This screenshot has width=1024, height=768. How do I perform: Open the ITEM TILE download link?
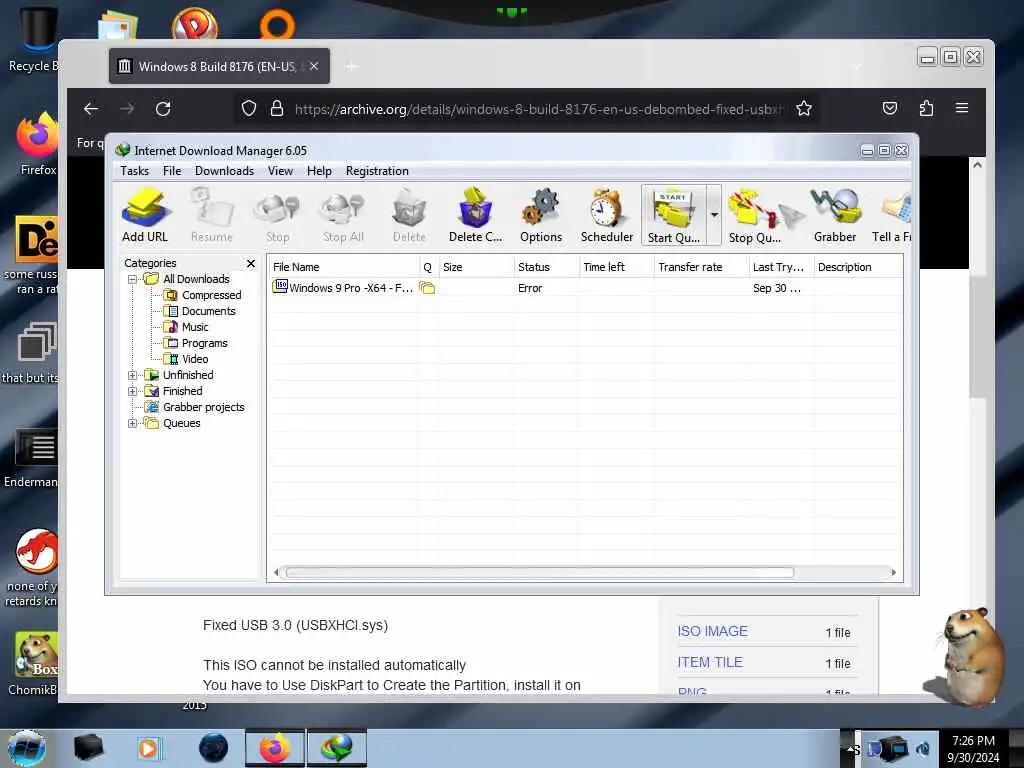coord(710,662)
